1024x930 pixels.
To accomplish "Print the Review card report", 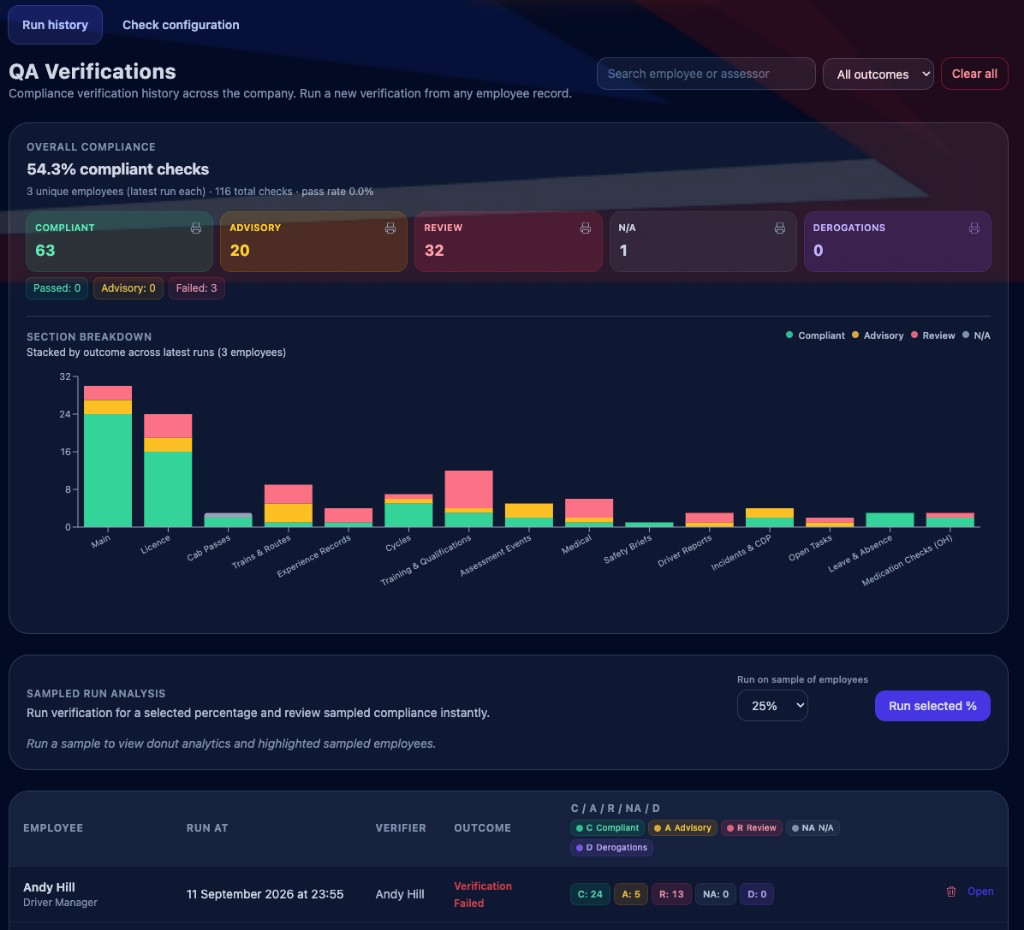I will tap(585, 228).
